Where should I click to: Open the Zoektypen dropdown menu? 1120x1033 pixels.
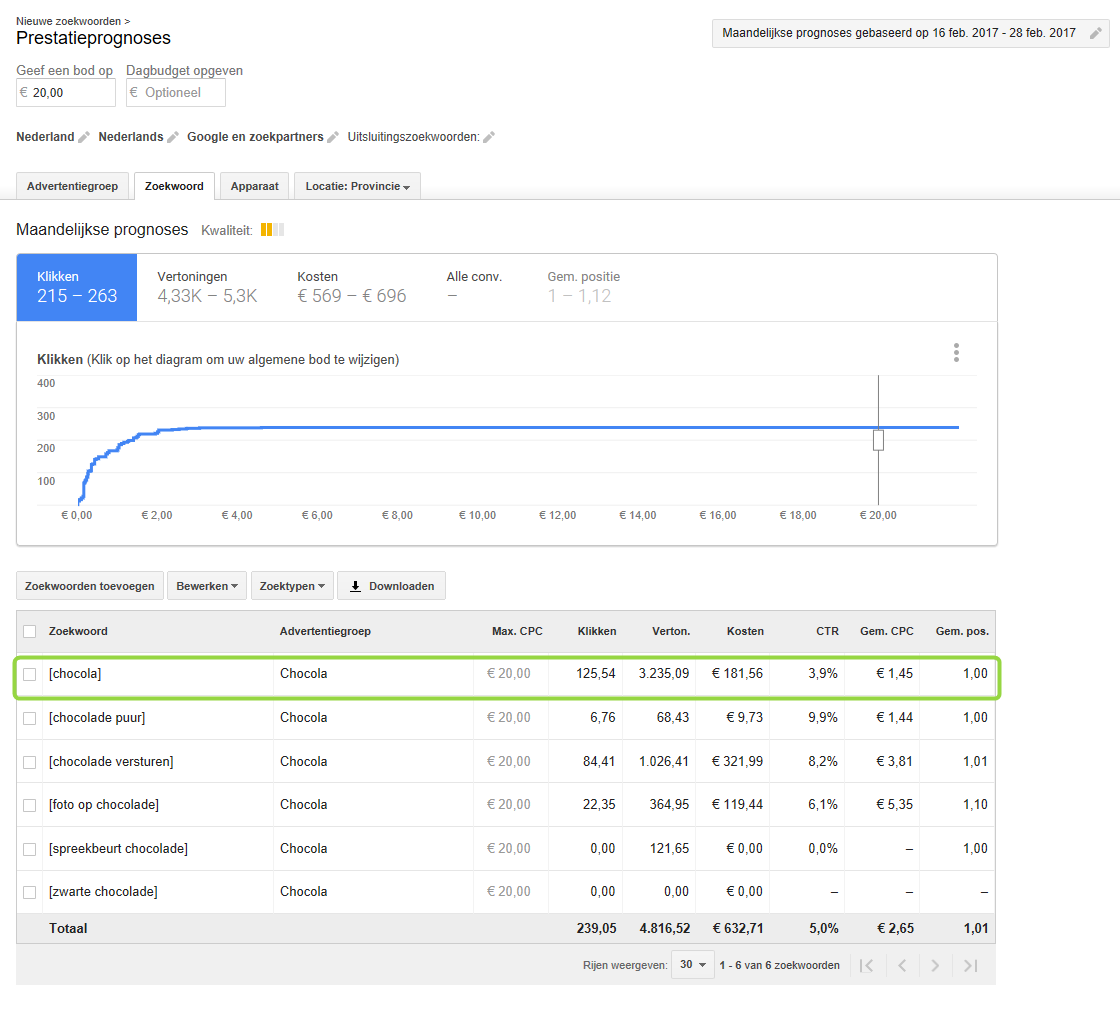[x=292, y=586]
